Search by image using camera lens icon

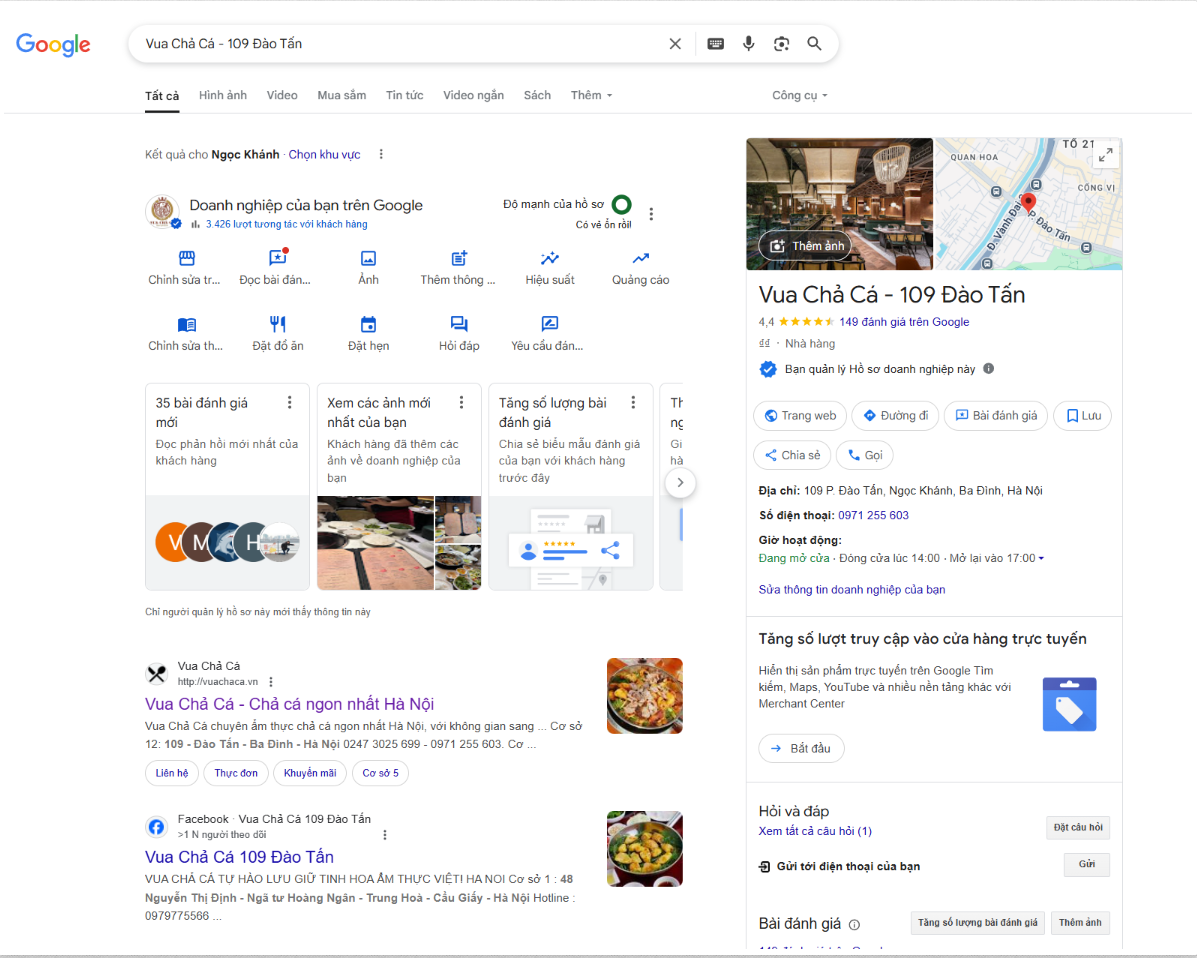click(x=781, y=44)
